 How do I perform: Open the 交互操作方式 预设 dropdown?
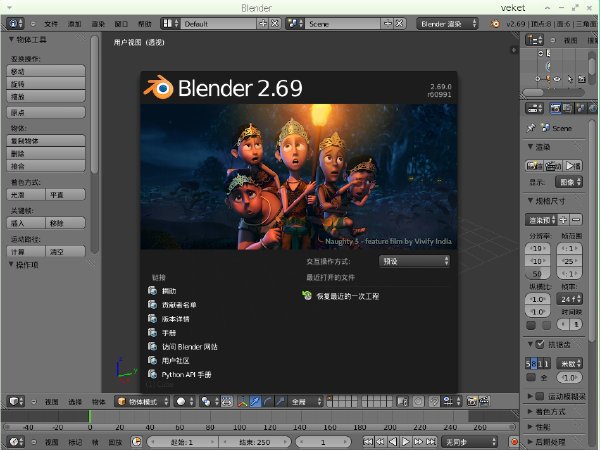(414, 261)
